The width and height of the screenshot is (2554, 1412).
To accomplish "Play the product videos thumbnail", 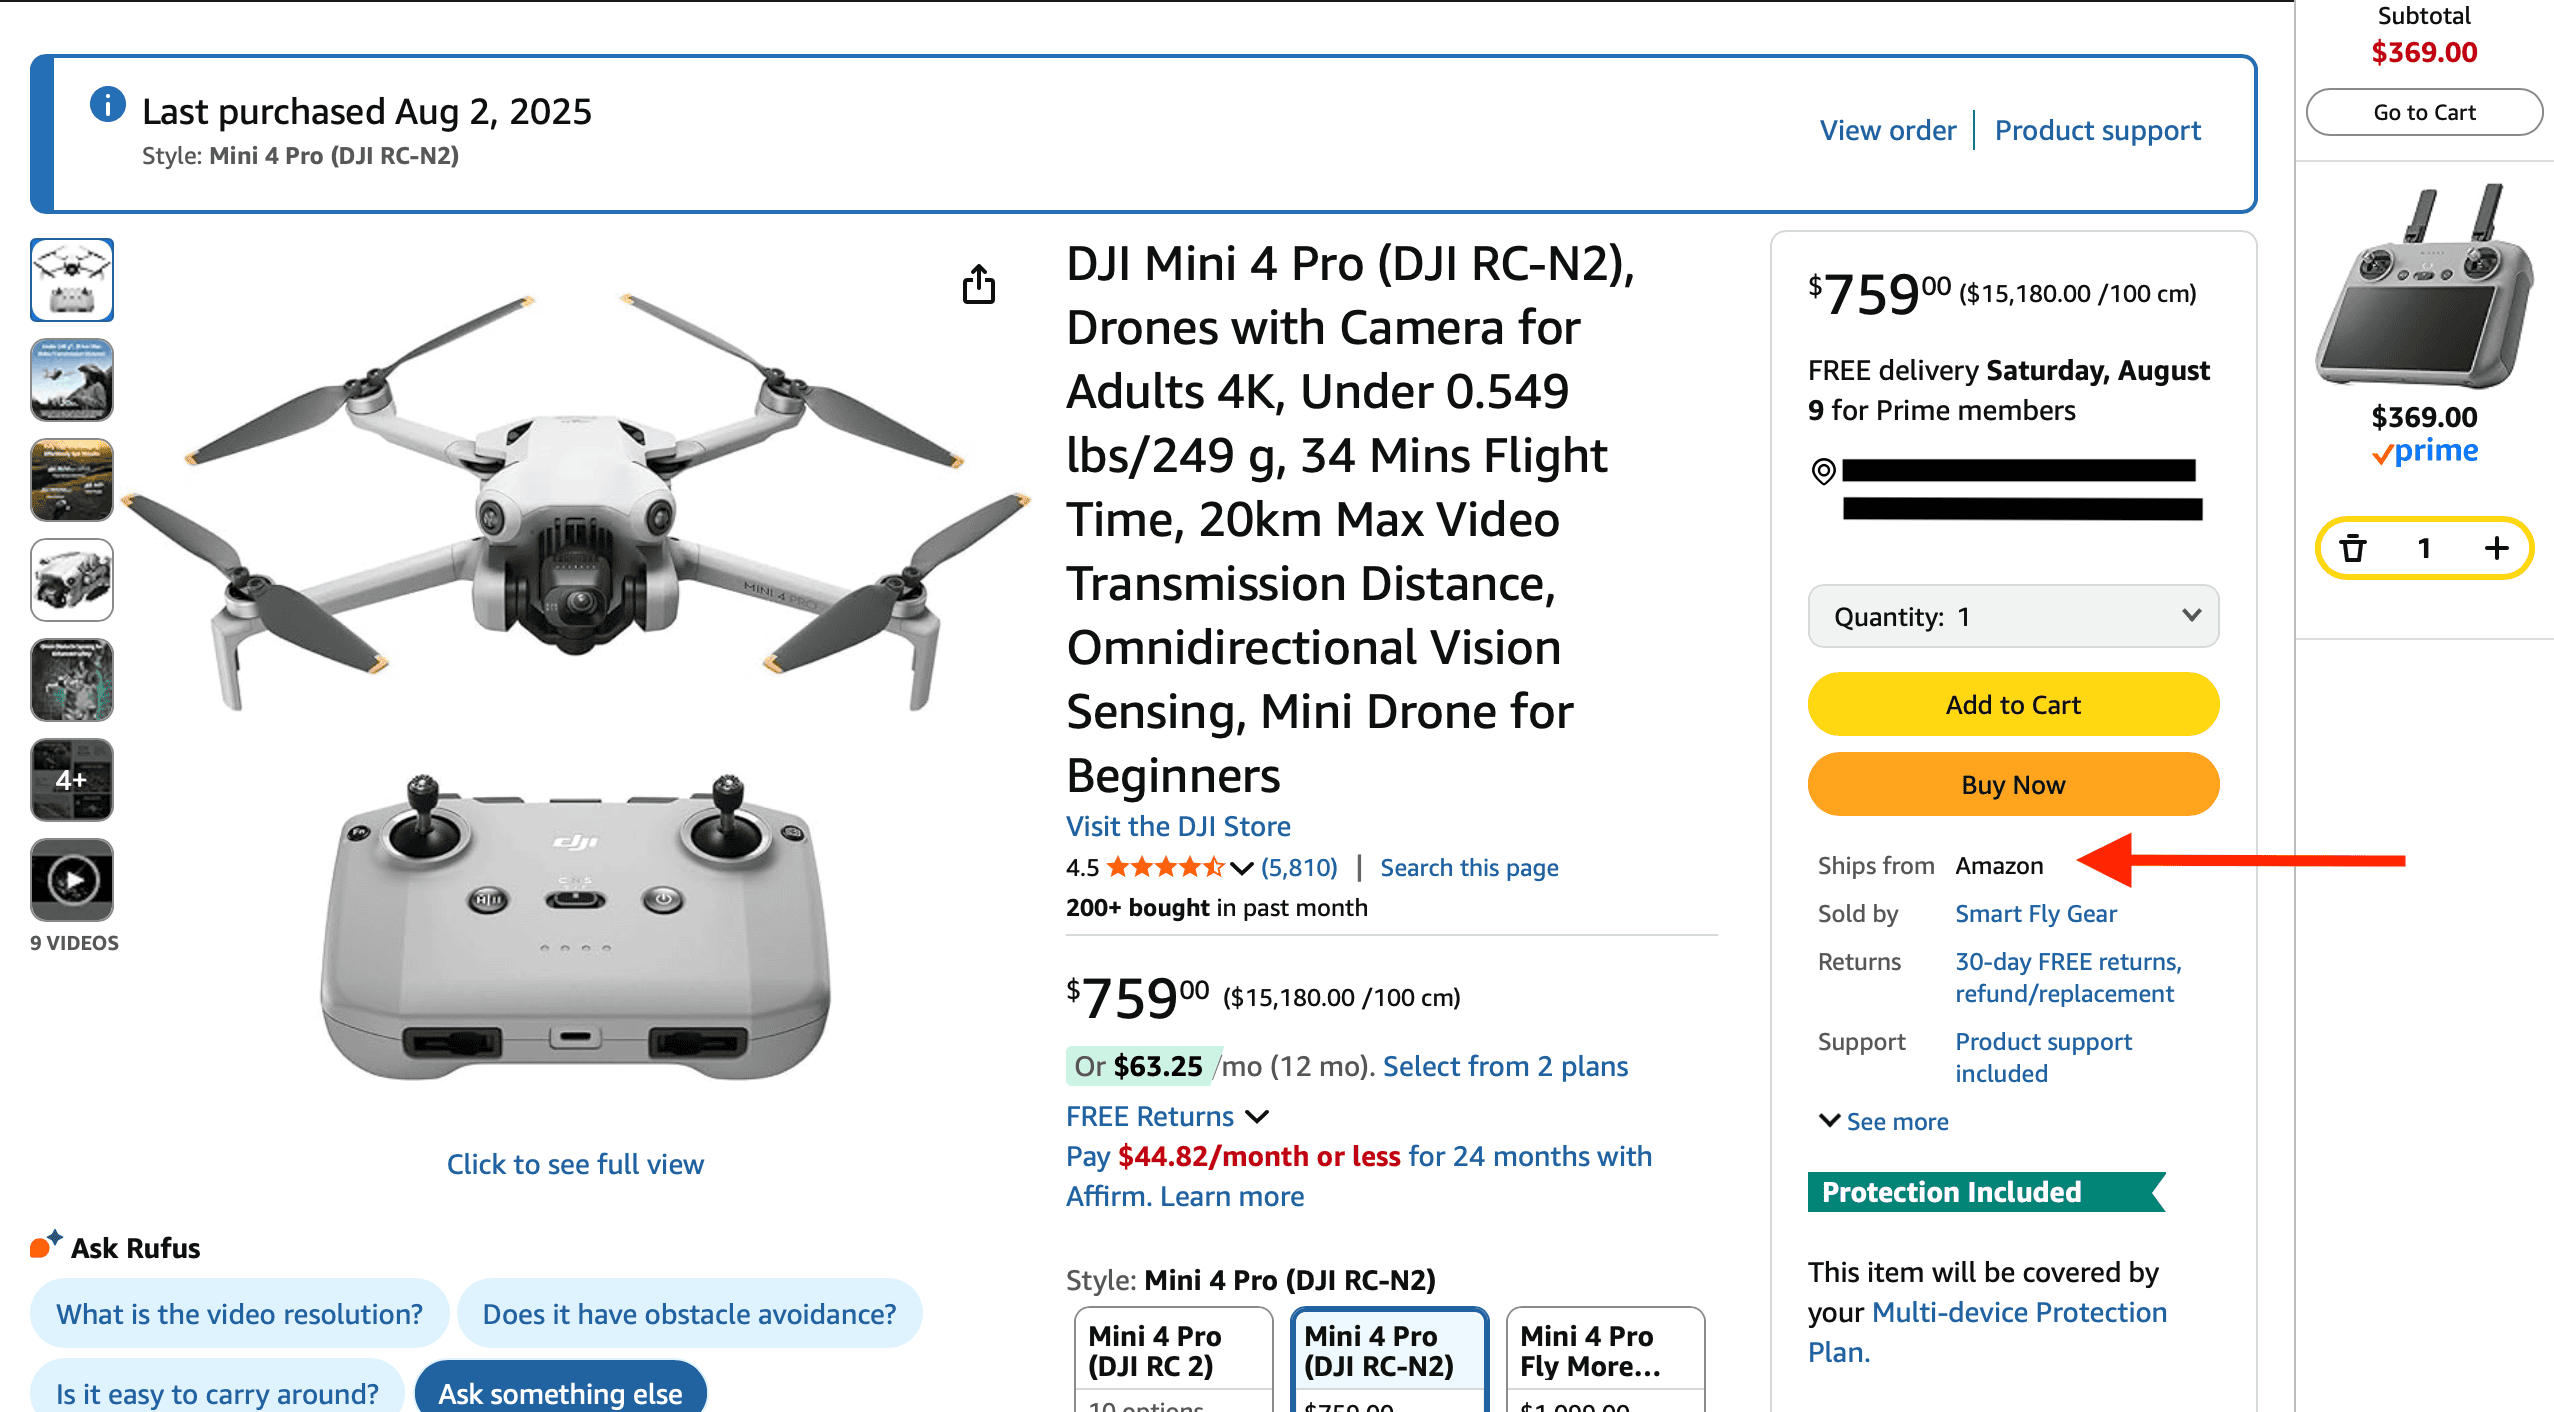I will point(72,880).
